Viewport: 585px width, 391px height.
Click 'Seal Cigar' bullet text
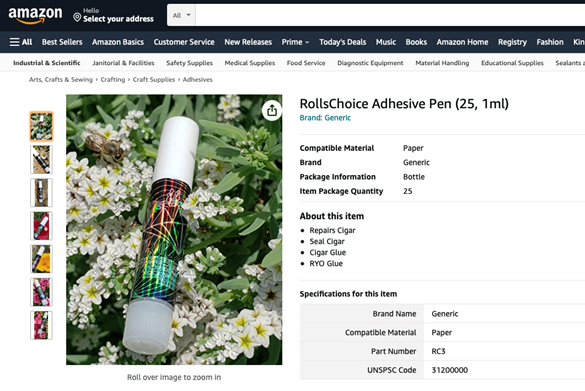(327, 241)
